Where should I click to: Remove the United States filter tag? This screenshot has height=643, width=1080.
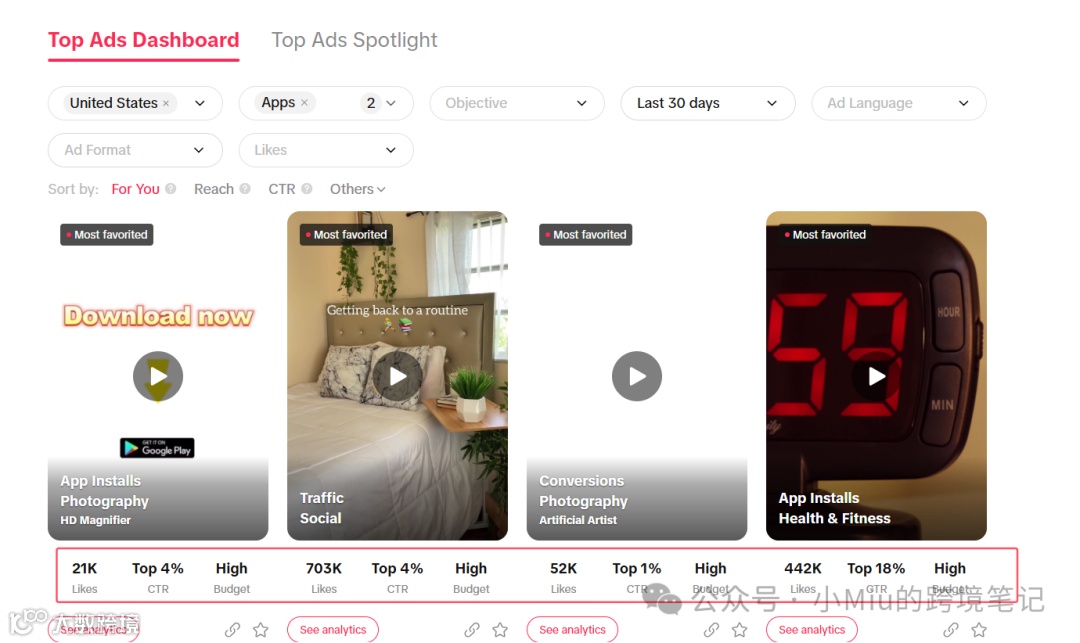(166, 103)
